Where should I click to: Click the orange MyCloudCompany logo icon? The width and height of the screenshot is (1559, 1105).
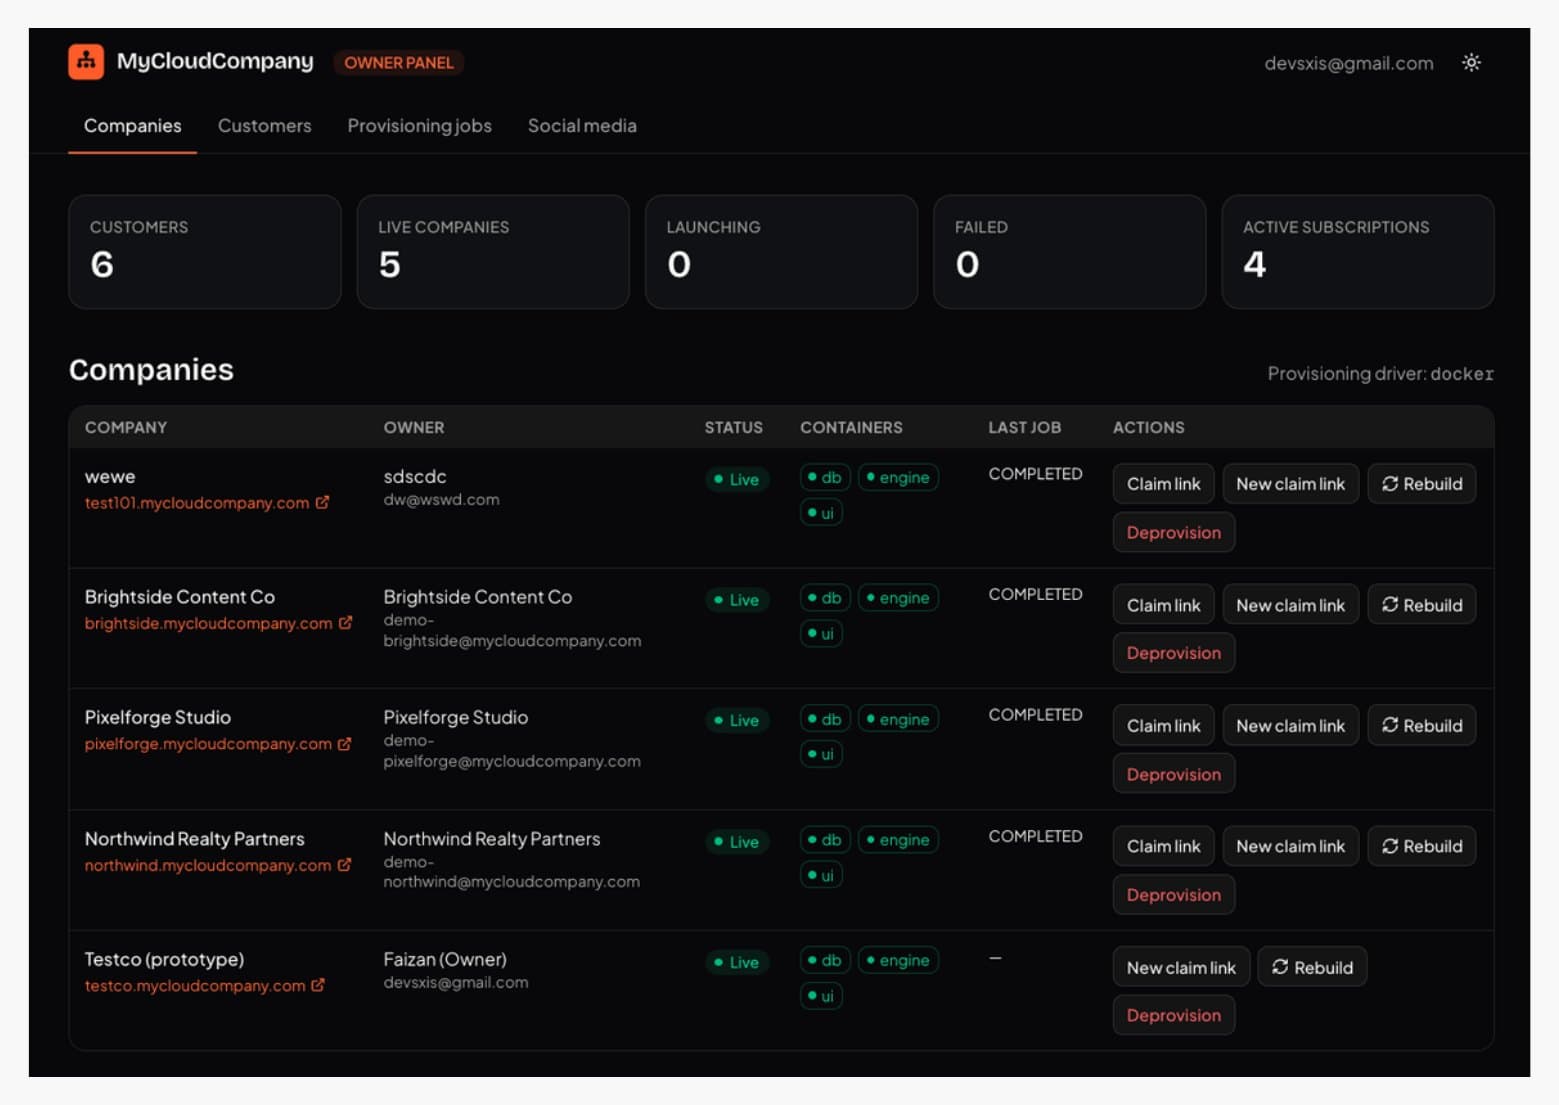[86, 61]
